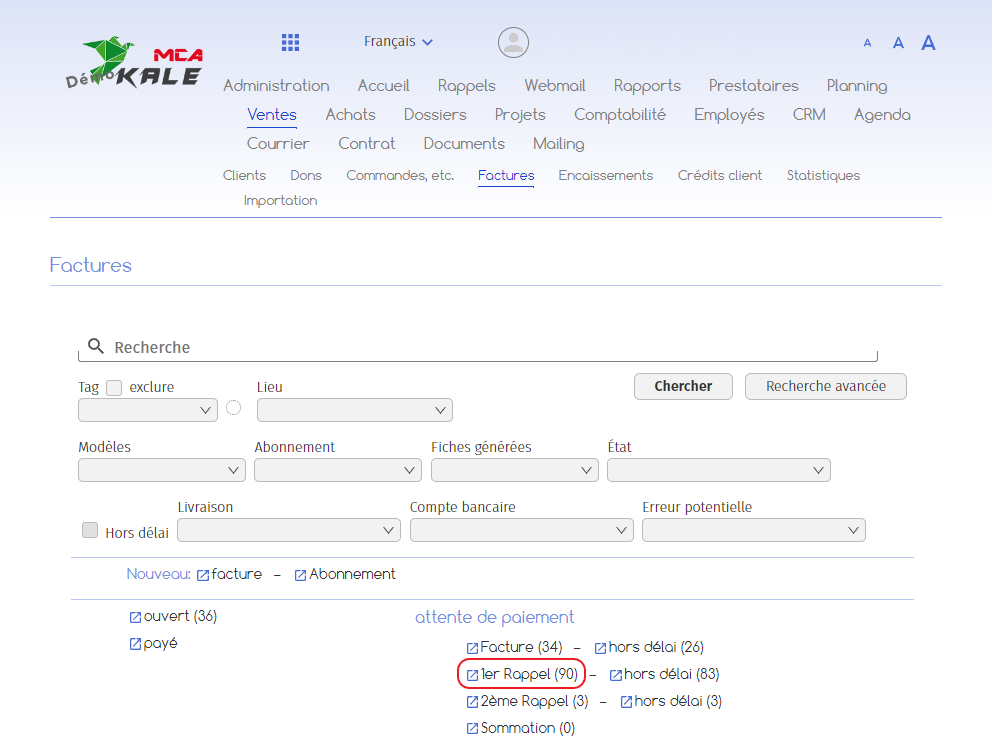Open the Abonnement filter dropdown
This screenshot has height=750, width=992.
338,470
